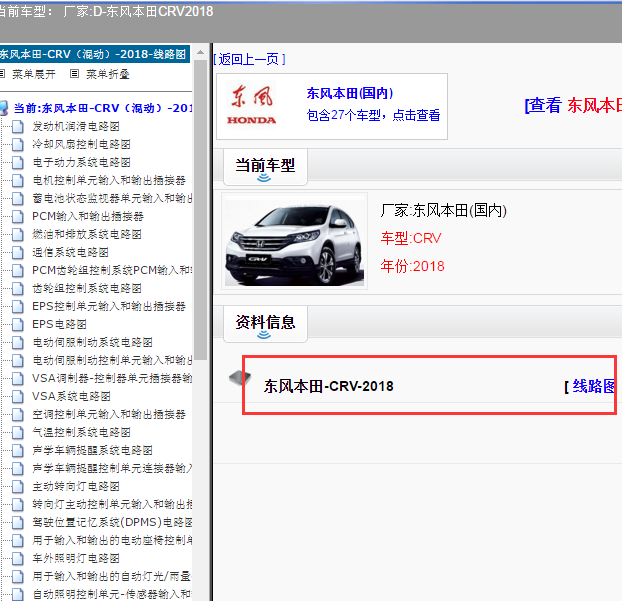Select 空调控制单元输入和输出插接器 entry
Image resolution: width=622 pixels, height=601 pixels.
[x=109, y=415]
